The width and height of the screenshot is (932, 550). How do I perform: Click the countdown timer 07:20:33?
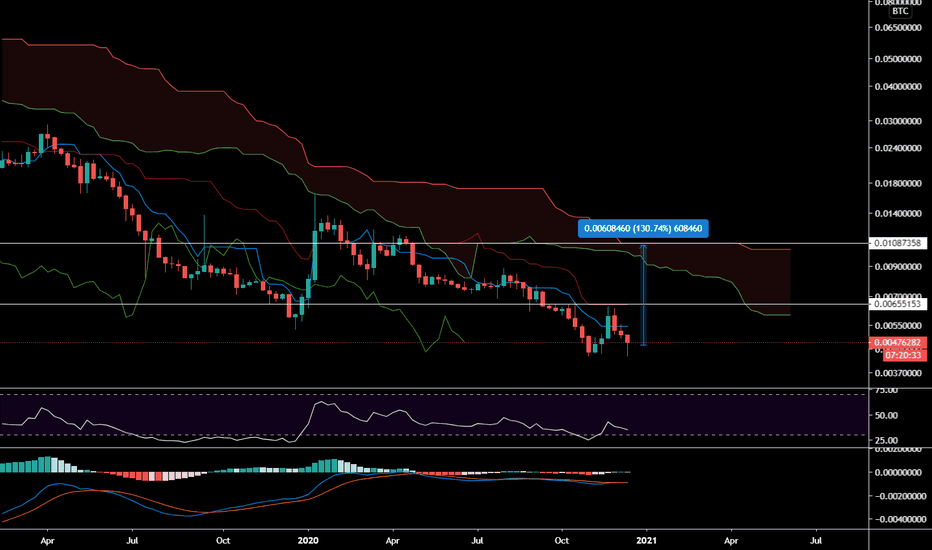pos(904,356)
